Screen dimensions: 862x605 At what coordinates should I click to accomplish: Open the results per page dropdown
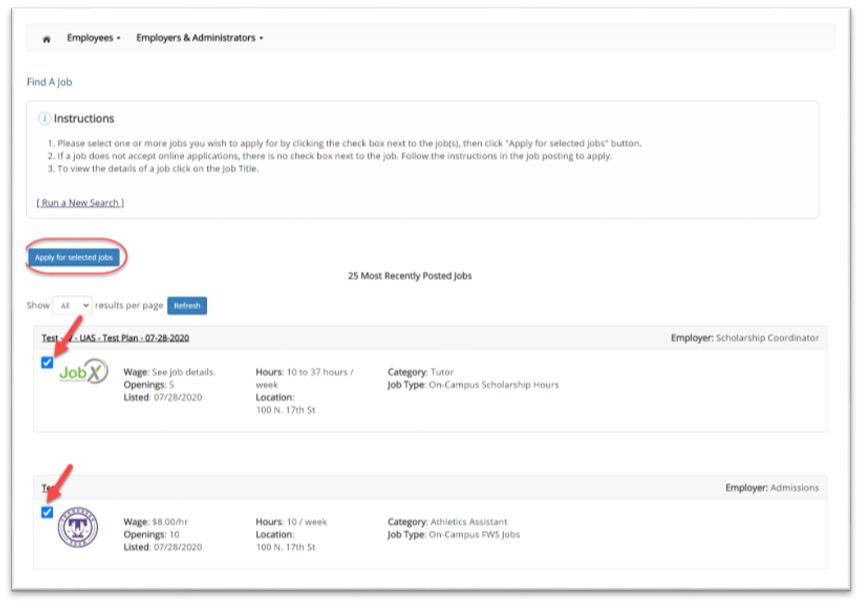[x=72, y=305]
